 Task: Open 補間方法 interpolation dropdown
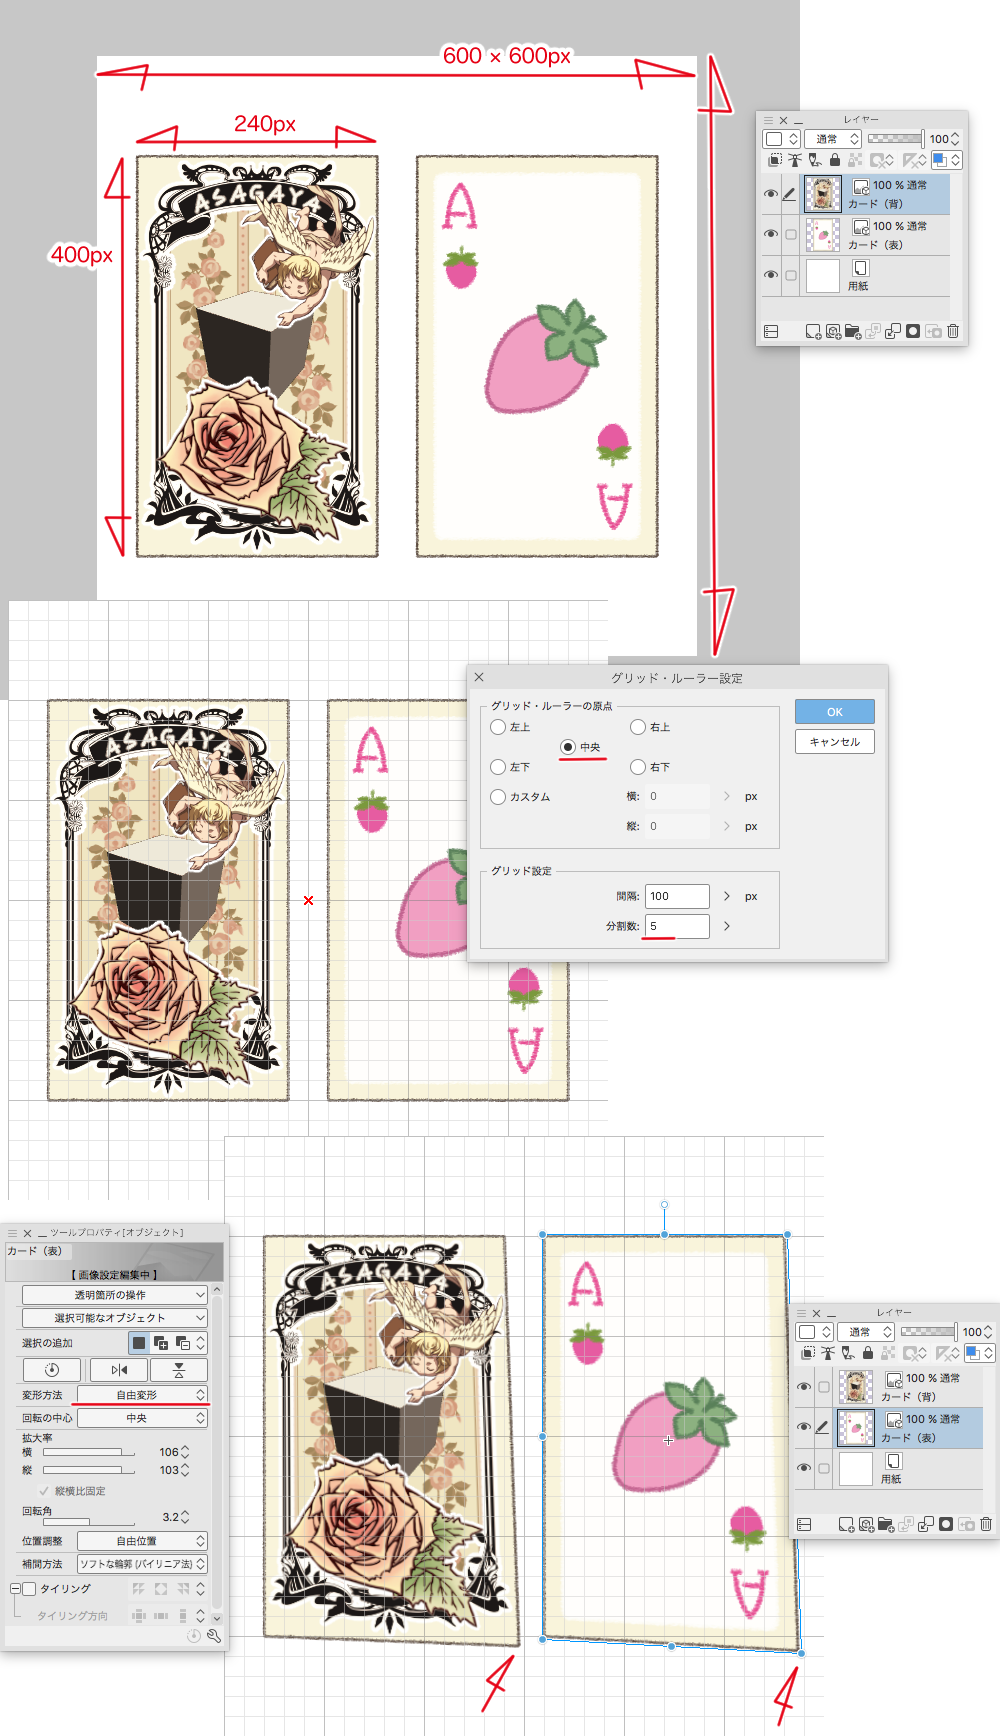point(142,1564)
